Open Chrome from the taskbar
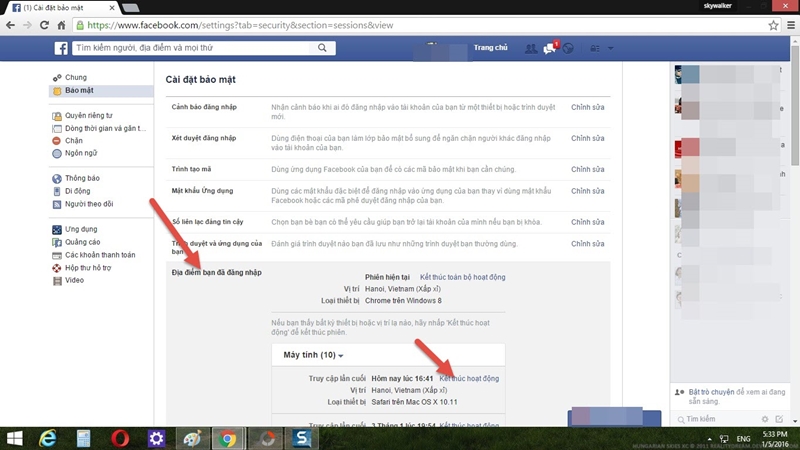This screenshot has width=800, height=450. point(228,438)
